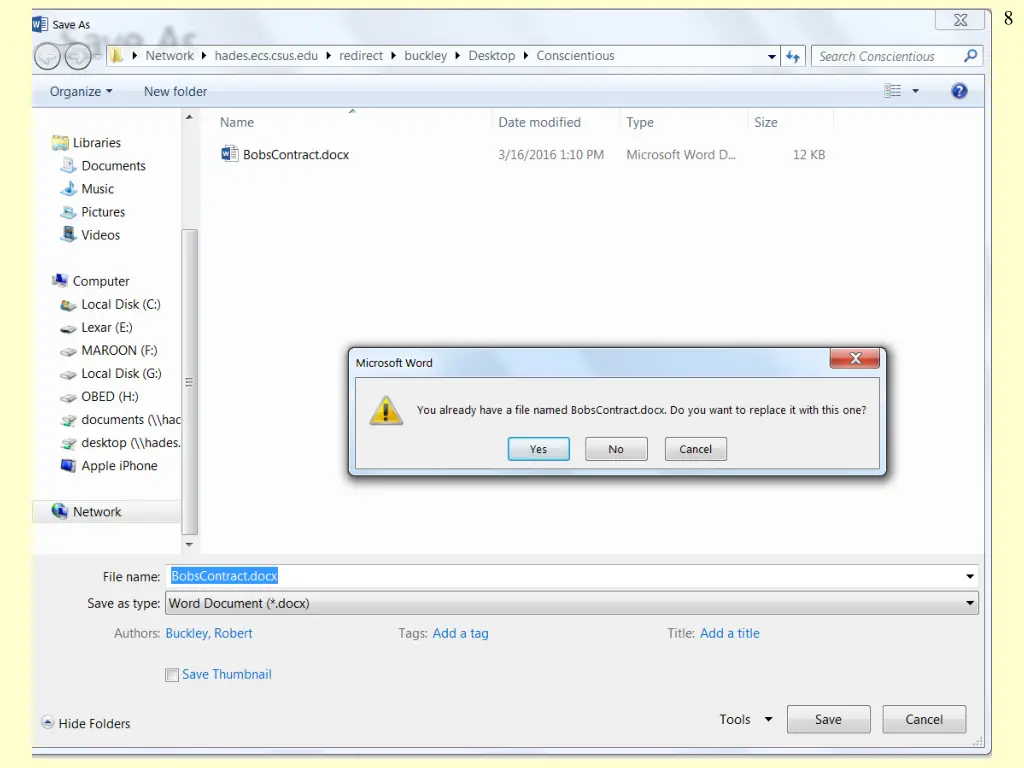The width and height of the screenshot is (1024, 768).
Task: Click the Word icon in the title bar
Action: [x=40, y=24]
